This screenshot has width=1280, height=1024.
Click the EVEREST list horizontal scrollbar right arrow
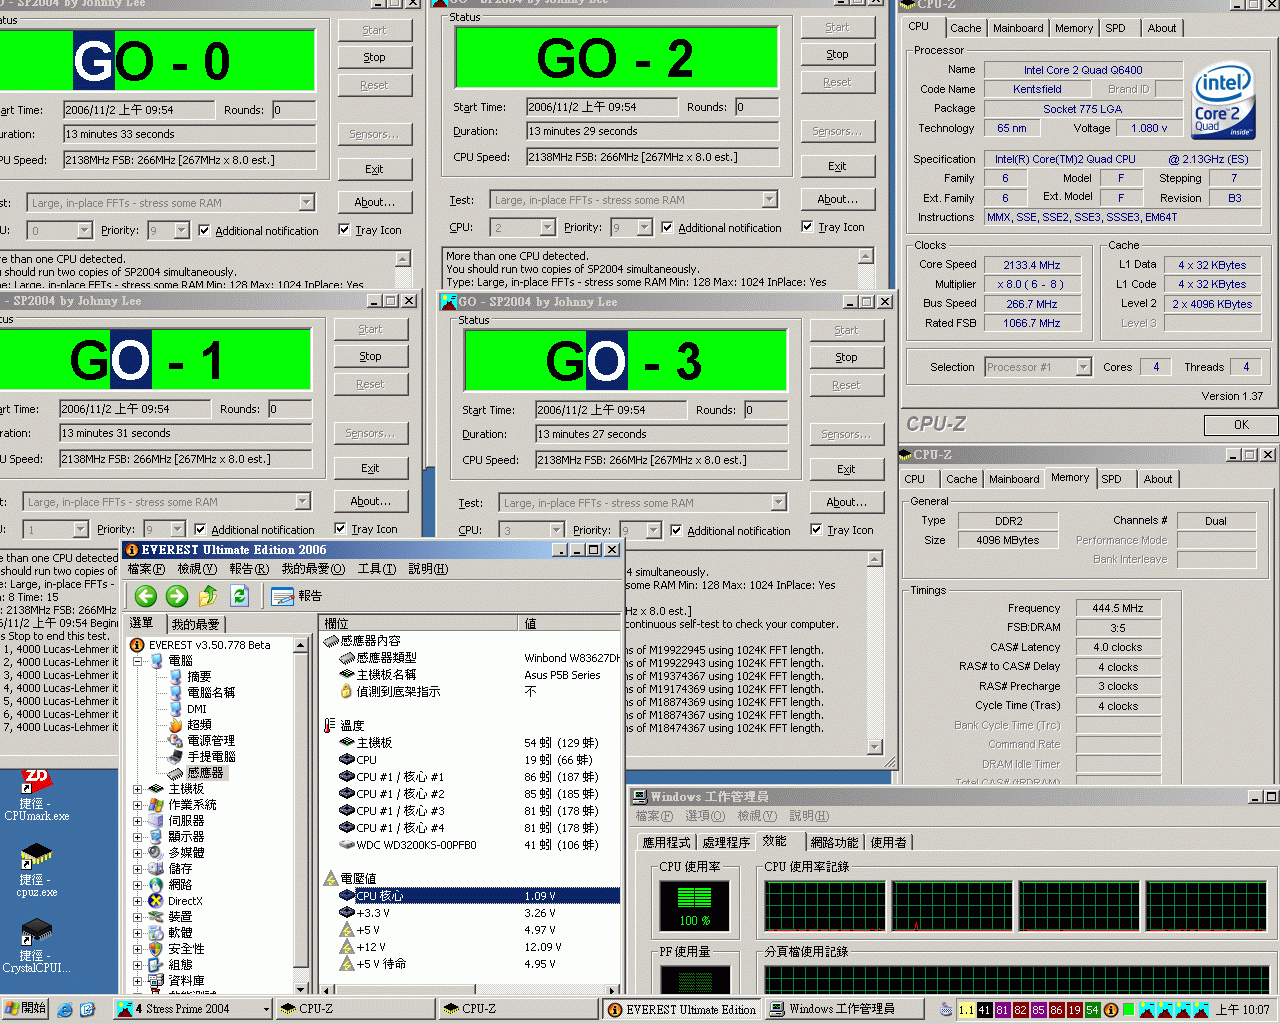614,991
